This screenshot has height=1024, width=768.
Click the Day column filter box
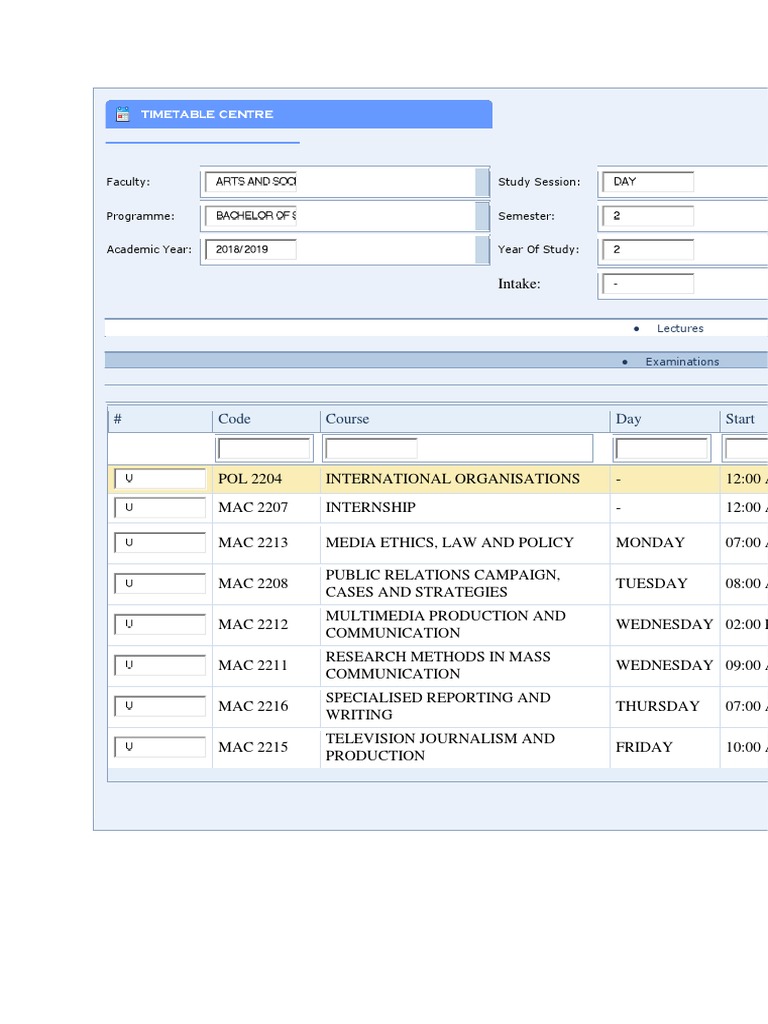pyautogui.click(x=661, y=448)
